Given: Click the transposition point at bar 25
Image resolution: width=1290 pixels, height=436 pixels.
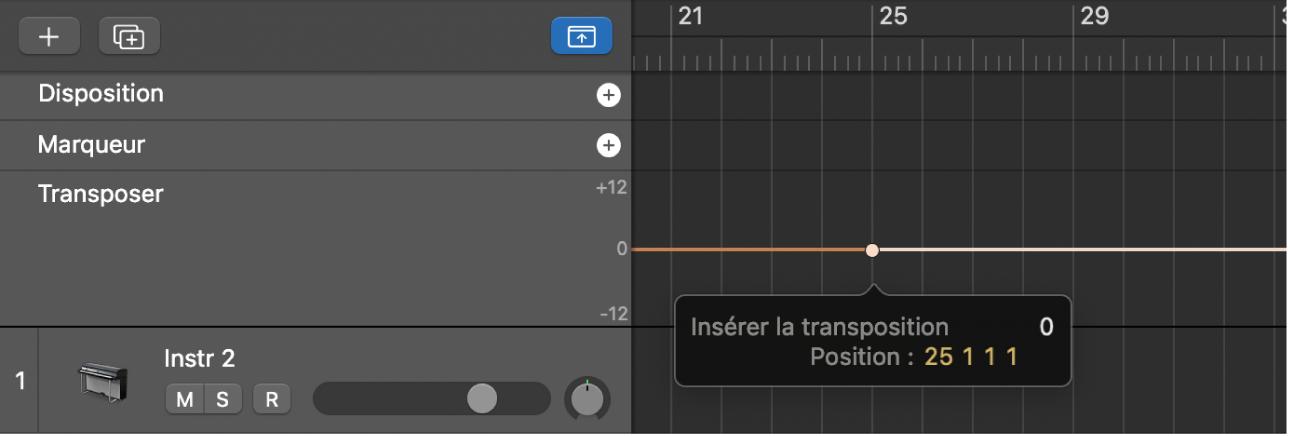Looking at the screenshot, I should click(872, 250).
